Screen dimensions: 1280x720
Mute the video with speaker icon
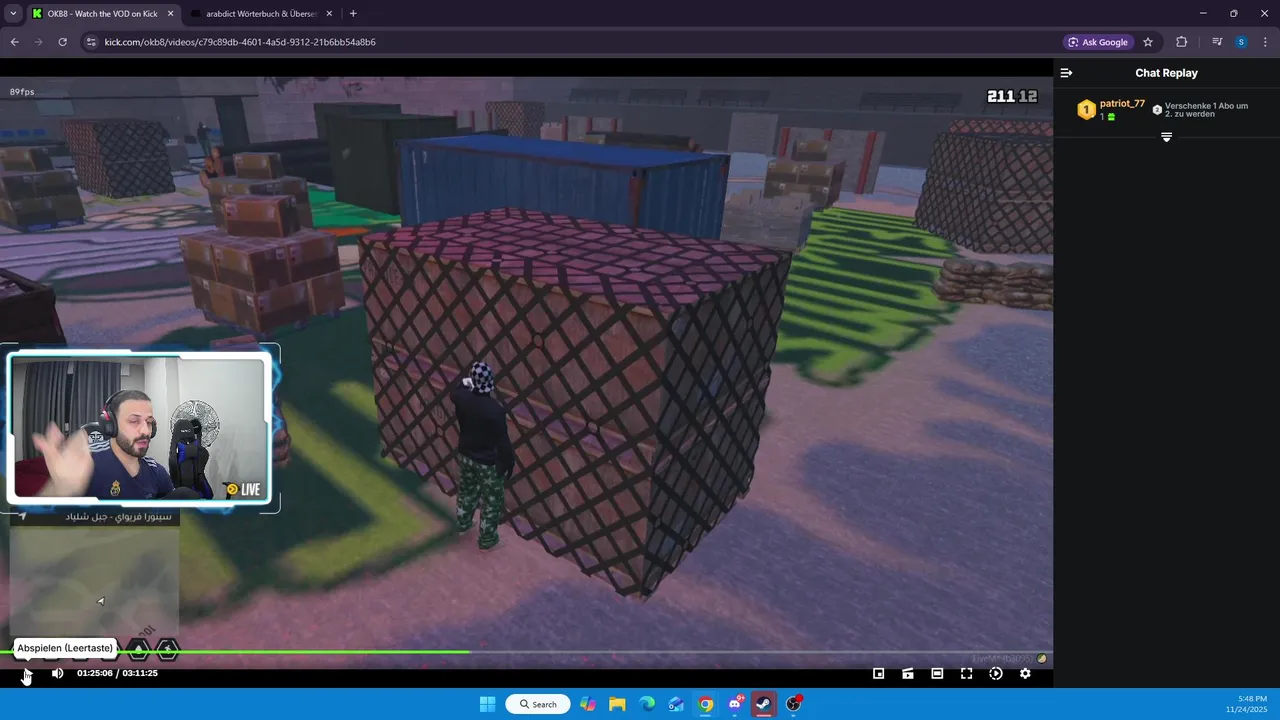[57, 673]
